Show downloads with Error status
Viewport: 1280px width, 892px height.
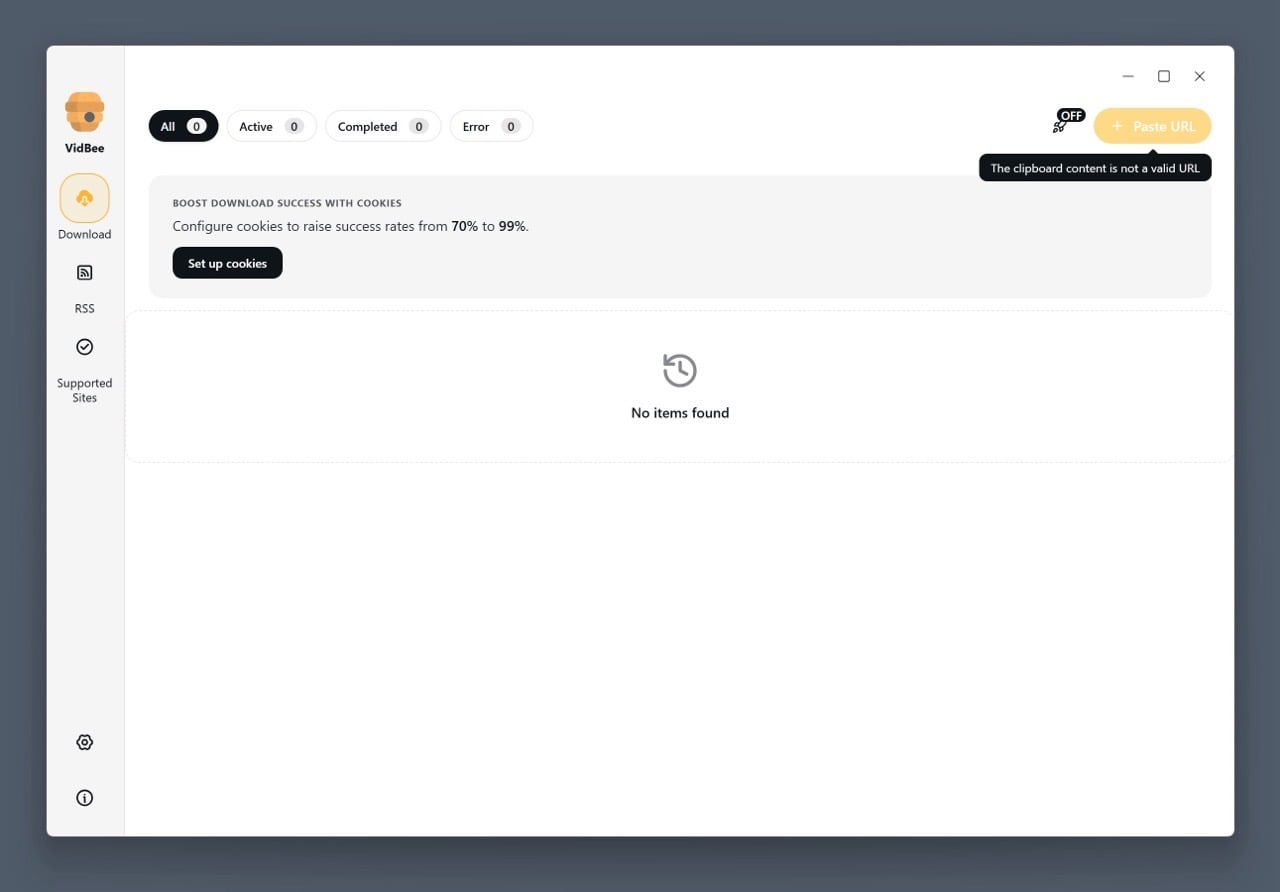(490, 126)
